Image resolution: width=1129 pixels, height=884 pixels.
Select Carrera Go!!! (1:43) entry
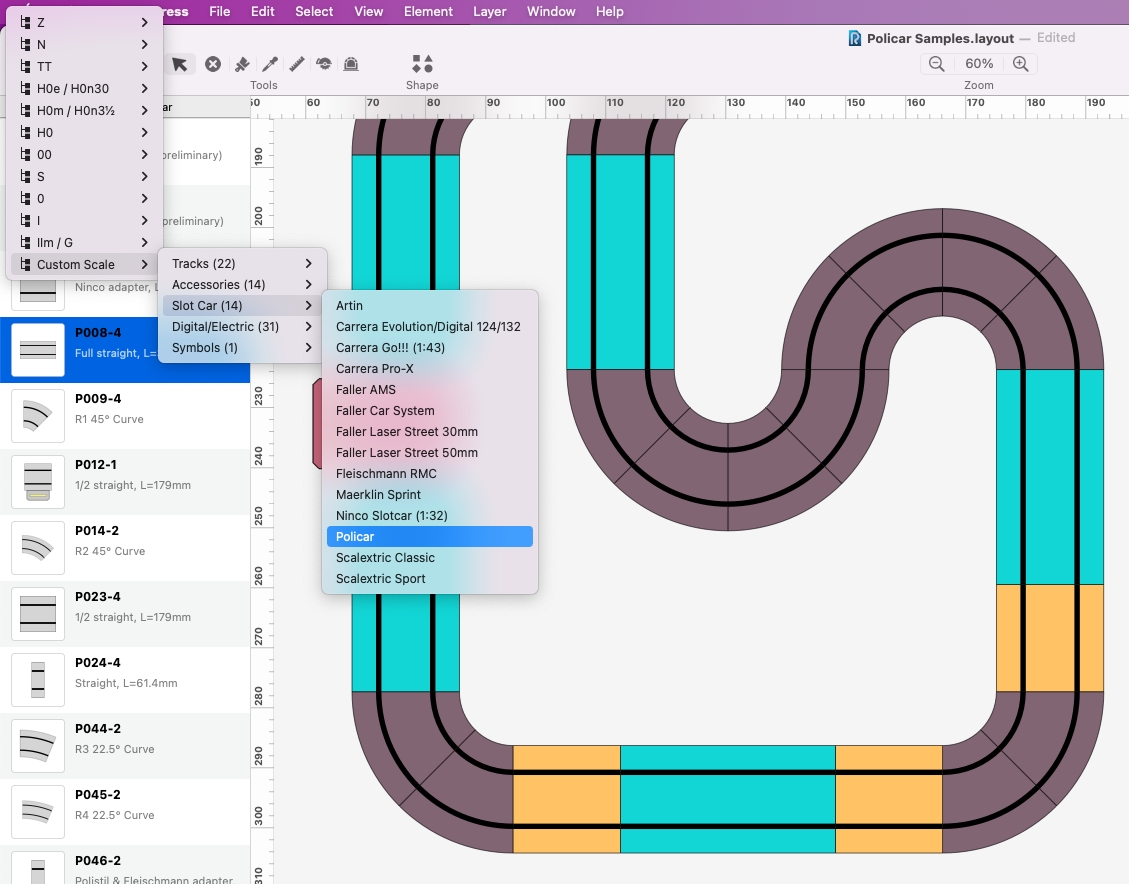[390, 348]
